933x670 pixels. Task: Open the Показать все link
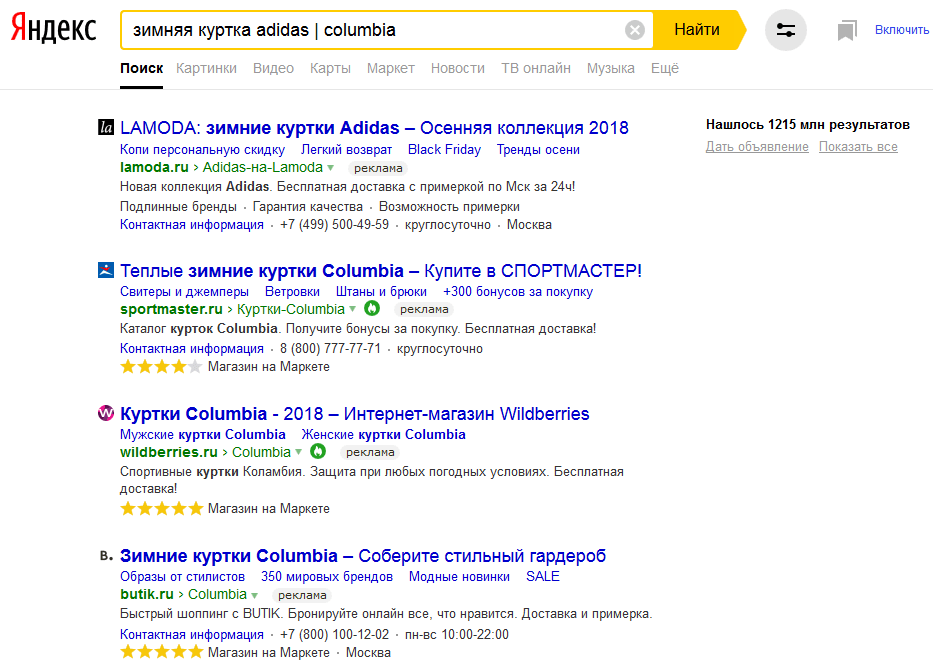pyautogui.click(x=858, y=147)
